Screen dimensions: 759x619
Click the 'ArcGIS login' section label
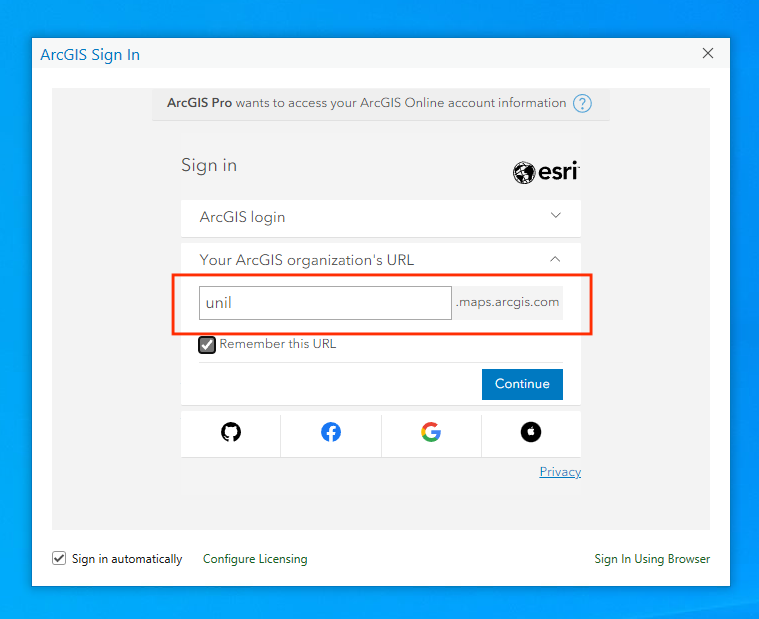pos(242,217)
